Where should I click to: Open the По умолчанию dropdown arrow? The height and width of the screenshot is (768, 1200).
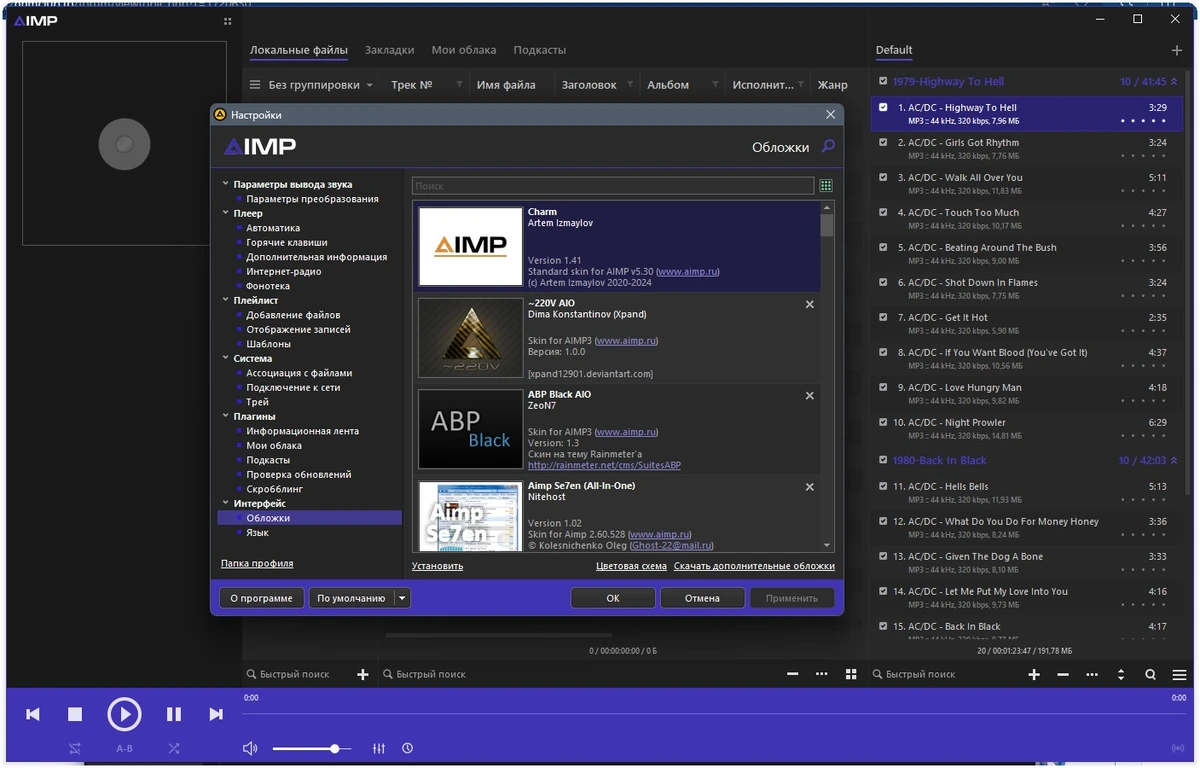coord(402,598)
